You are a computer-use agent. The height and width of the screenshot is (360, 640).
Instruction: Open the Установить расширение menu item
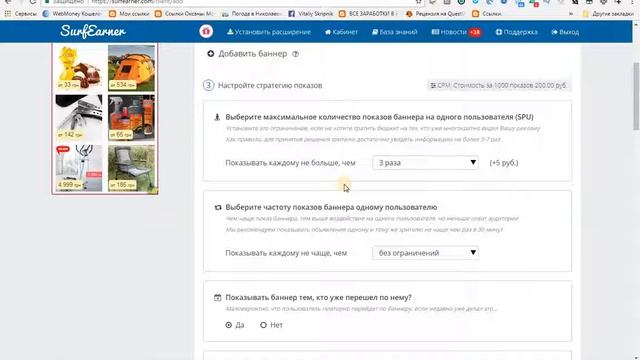269,32
